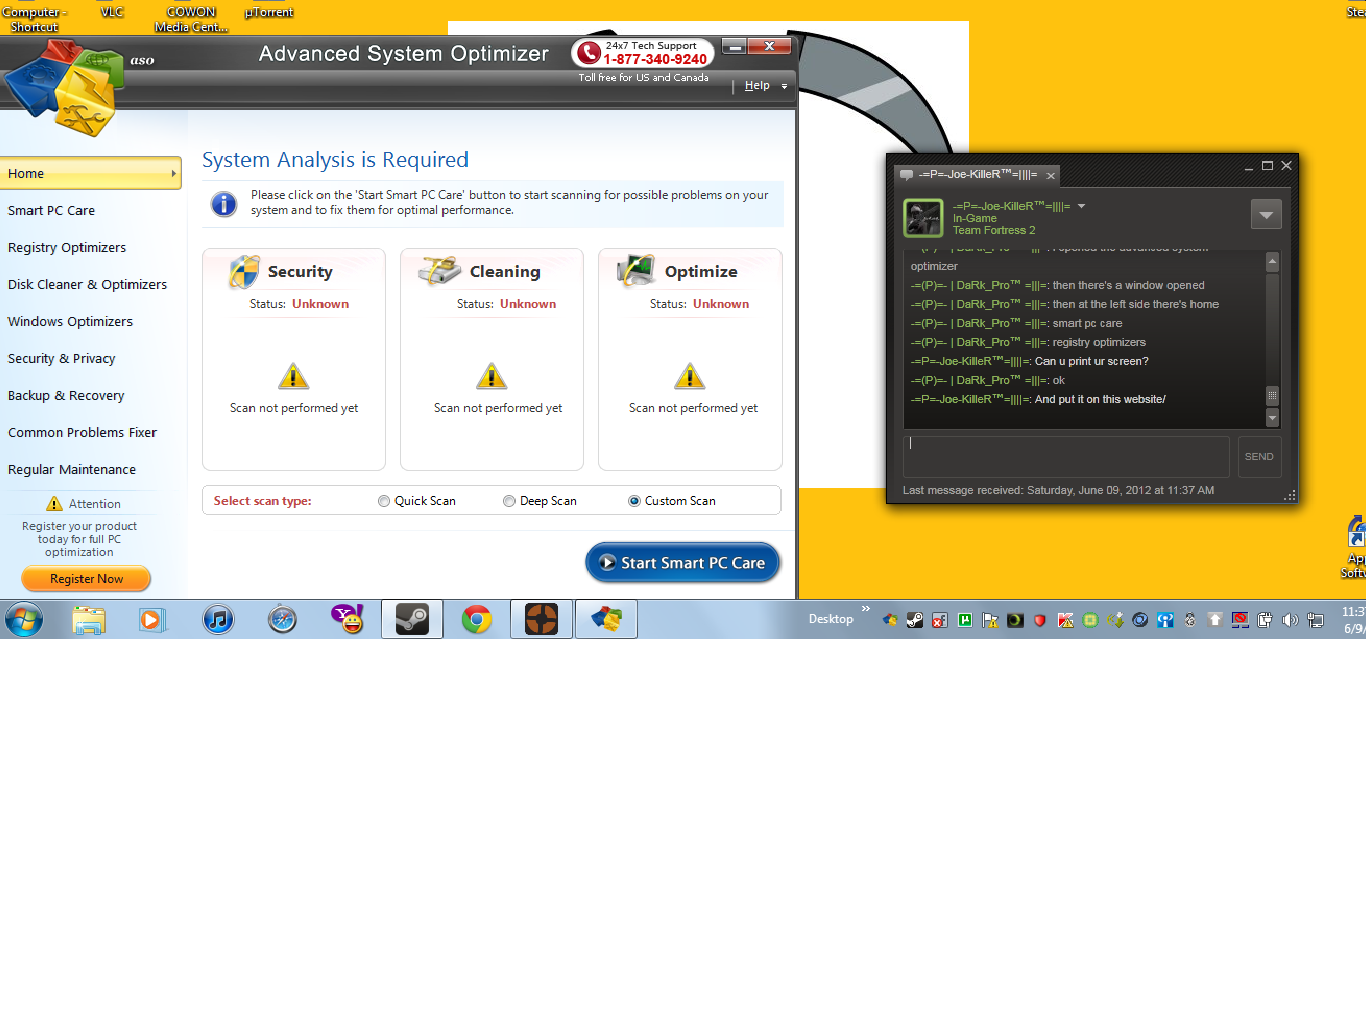The height and width of the screenshot is (1024, 1366).
Task: Switch to Steam on the taskbar
Action: tap(412, 620)
